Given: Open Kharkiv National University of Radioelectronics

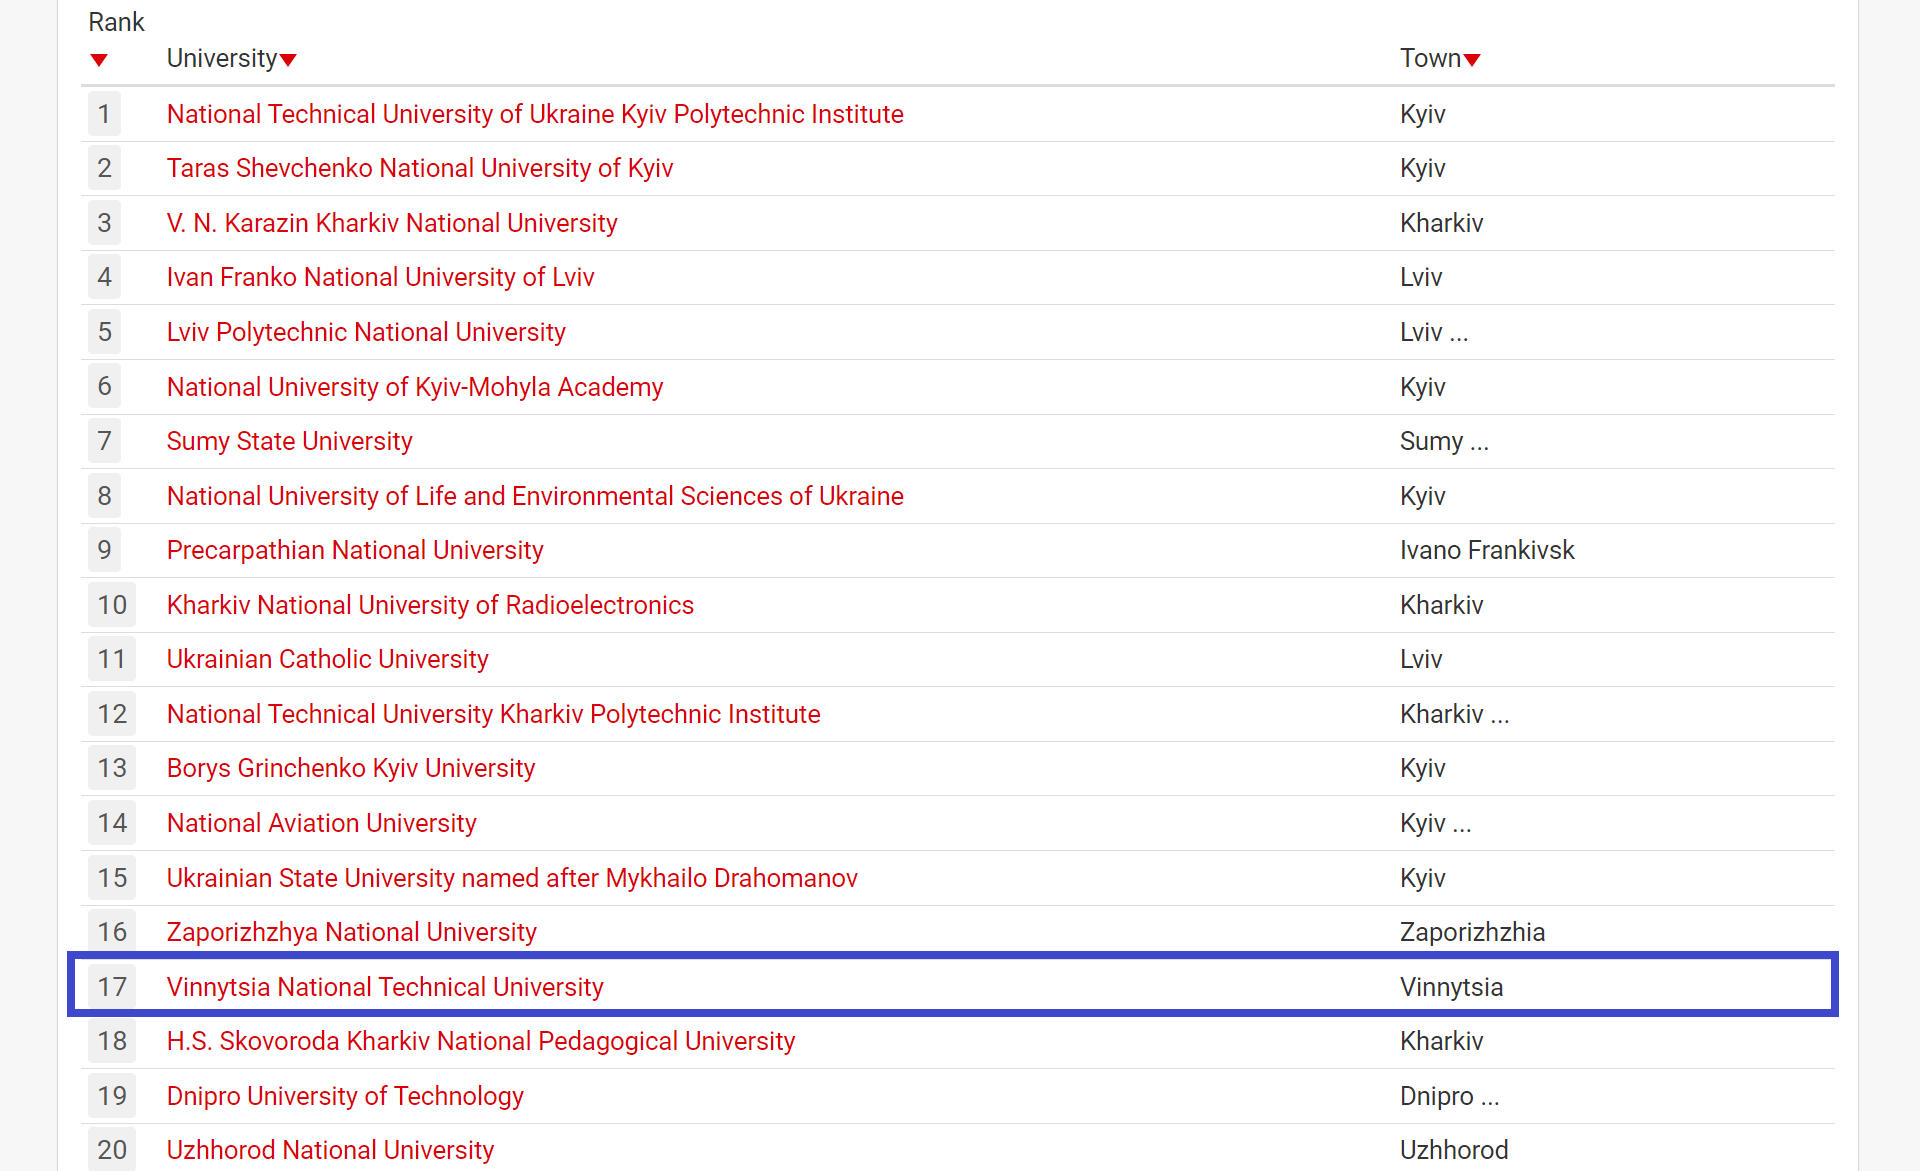Looking at the screenshot, I should click(430, 605).
